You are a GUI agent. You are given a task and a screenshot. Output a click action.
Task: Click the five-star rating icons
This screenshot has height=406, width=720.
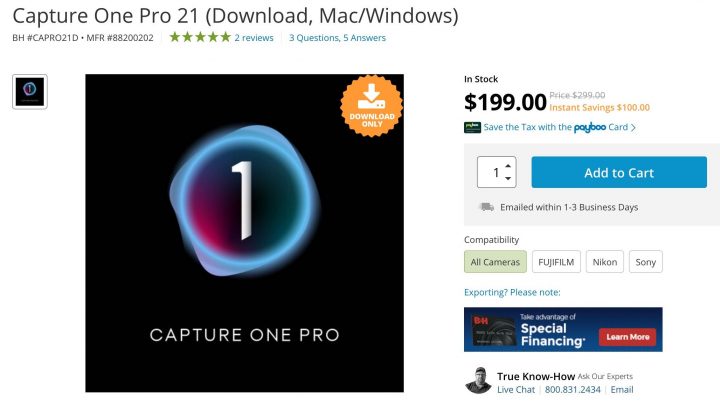(200, 37)
